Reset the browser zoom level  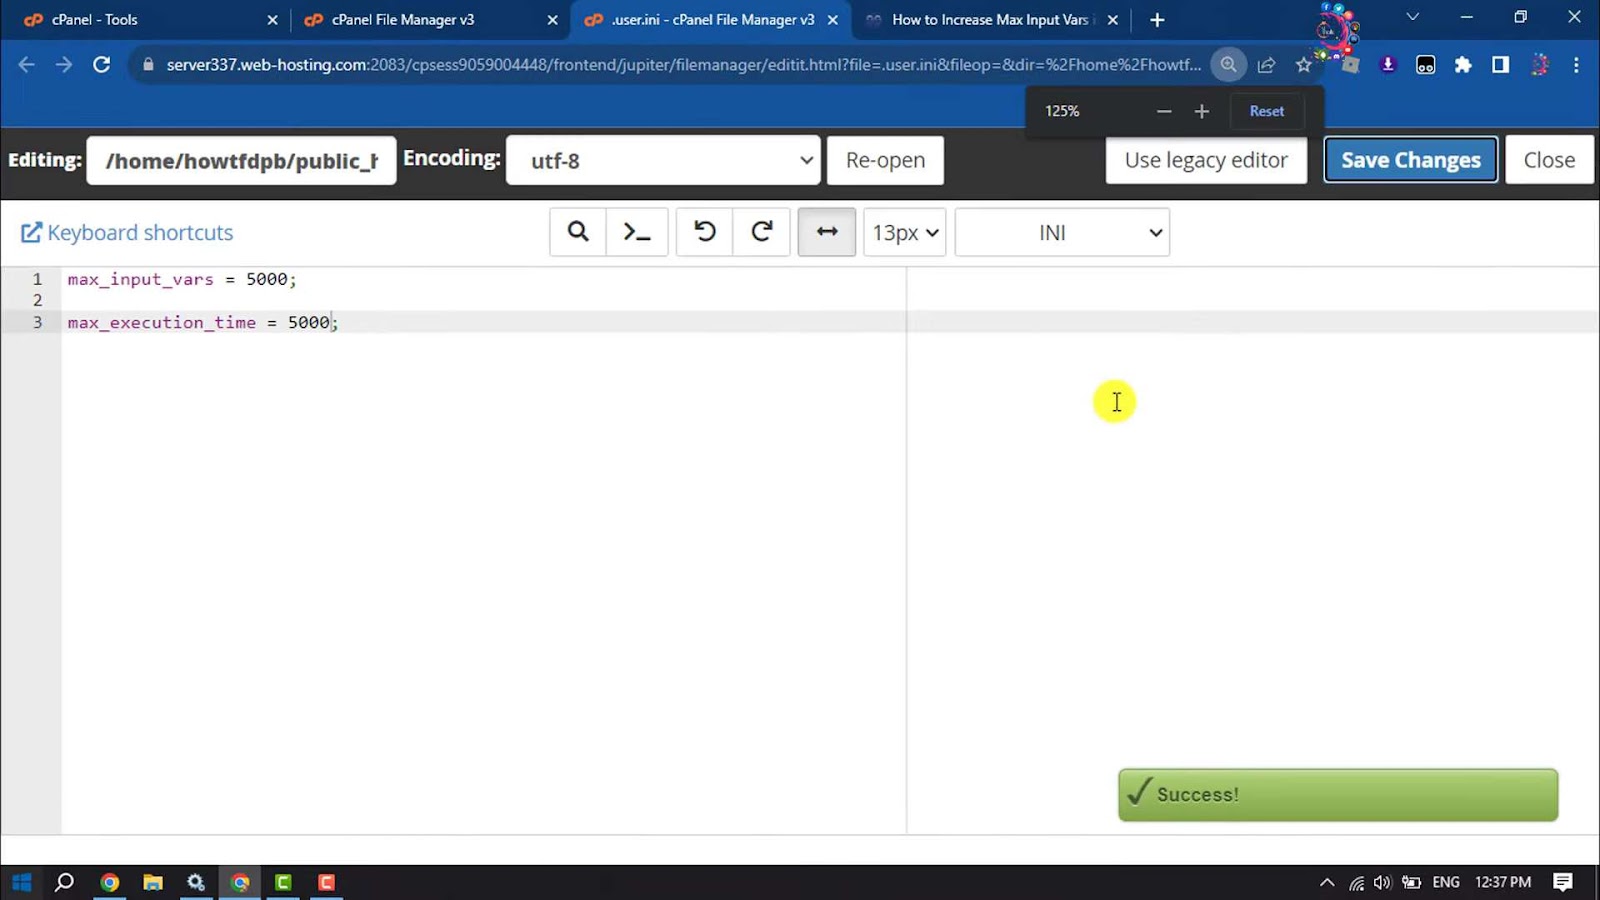1266,111
